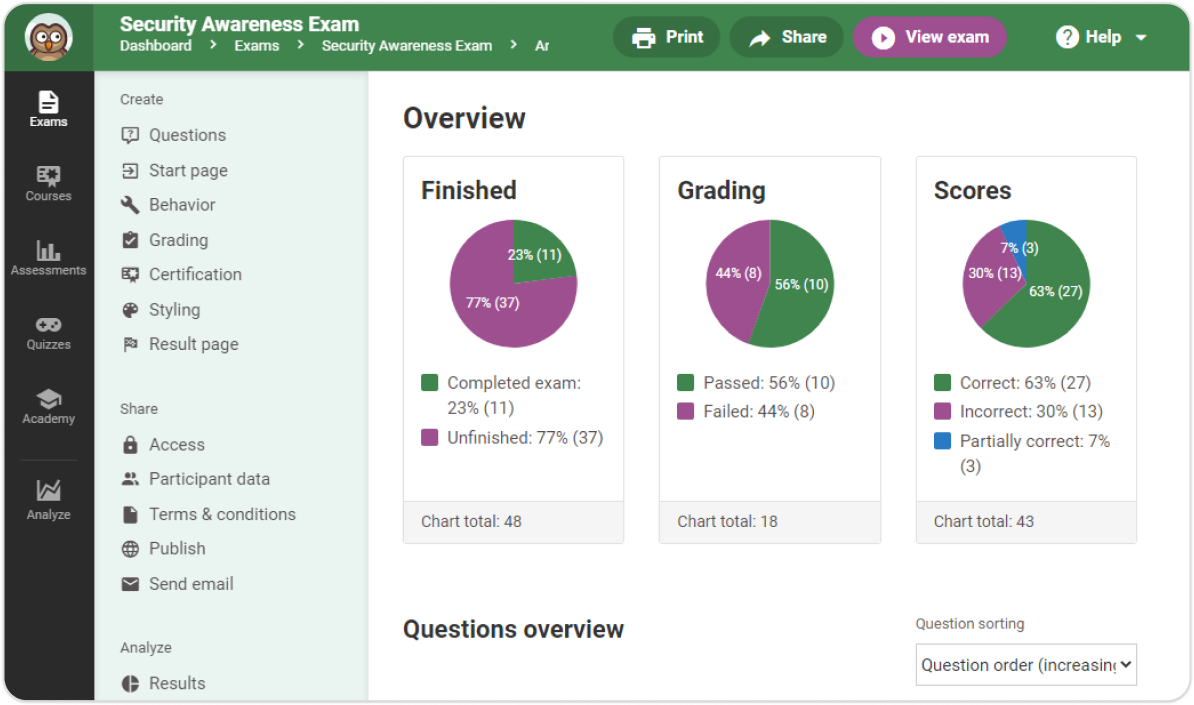This screenshot has height=705, width=1194.
Task: Click green Passed legend swatch
Action: click(x=685, y=382)
